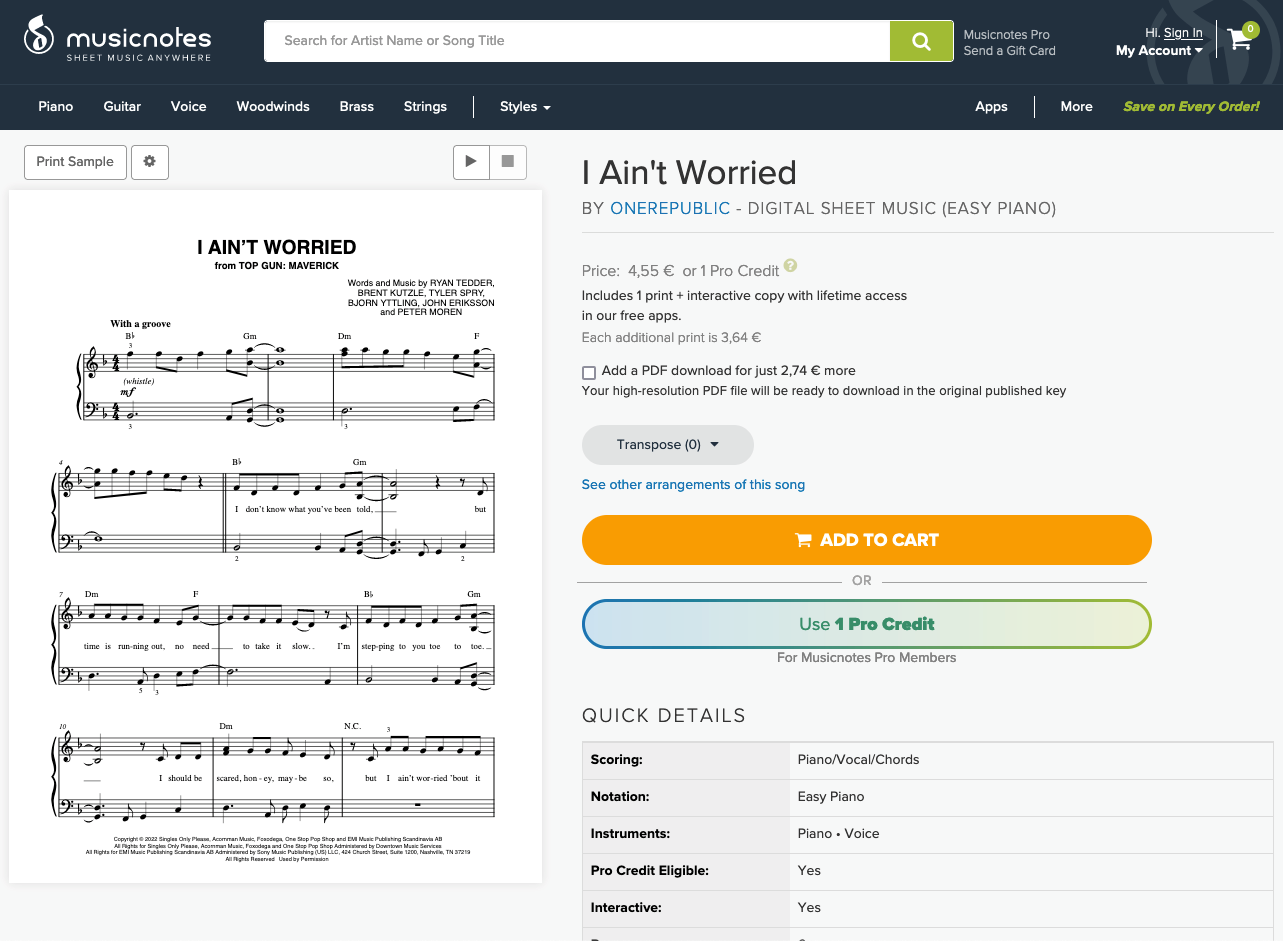Click the Pro Credit Eligible label
Viewport: 1283px width, 941px height.
pos(650,871)
